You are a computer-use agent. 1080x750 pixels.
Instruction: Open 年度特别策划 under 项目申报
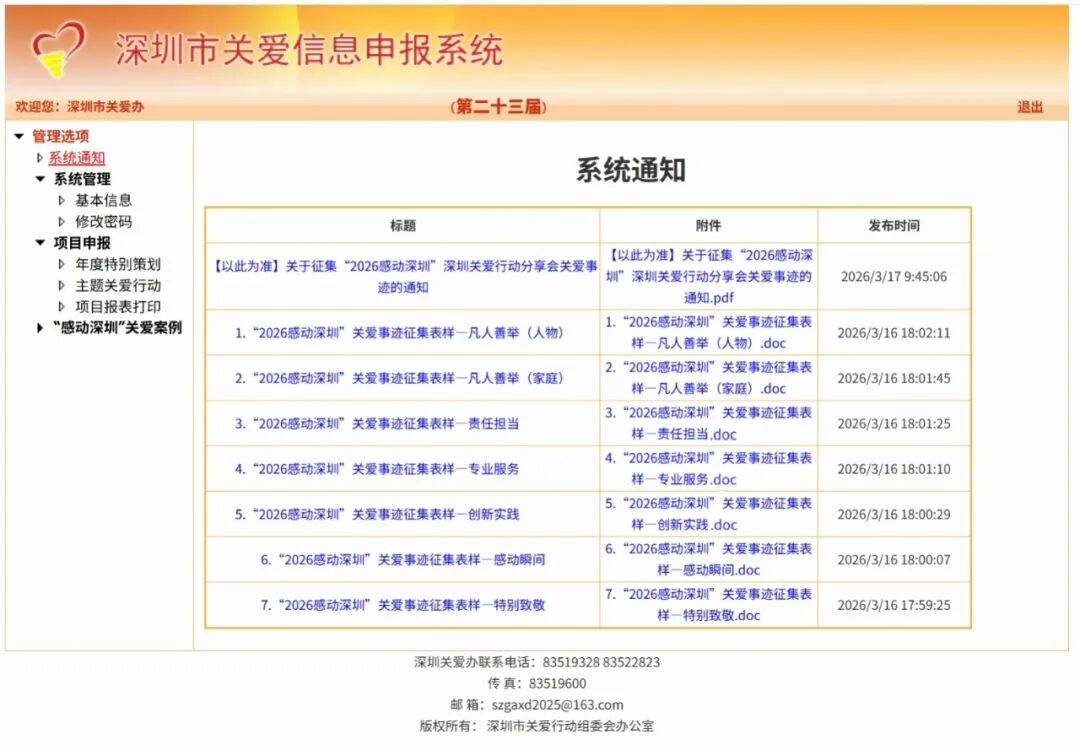click(117, 265)
